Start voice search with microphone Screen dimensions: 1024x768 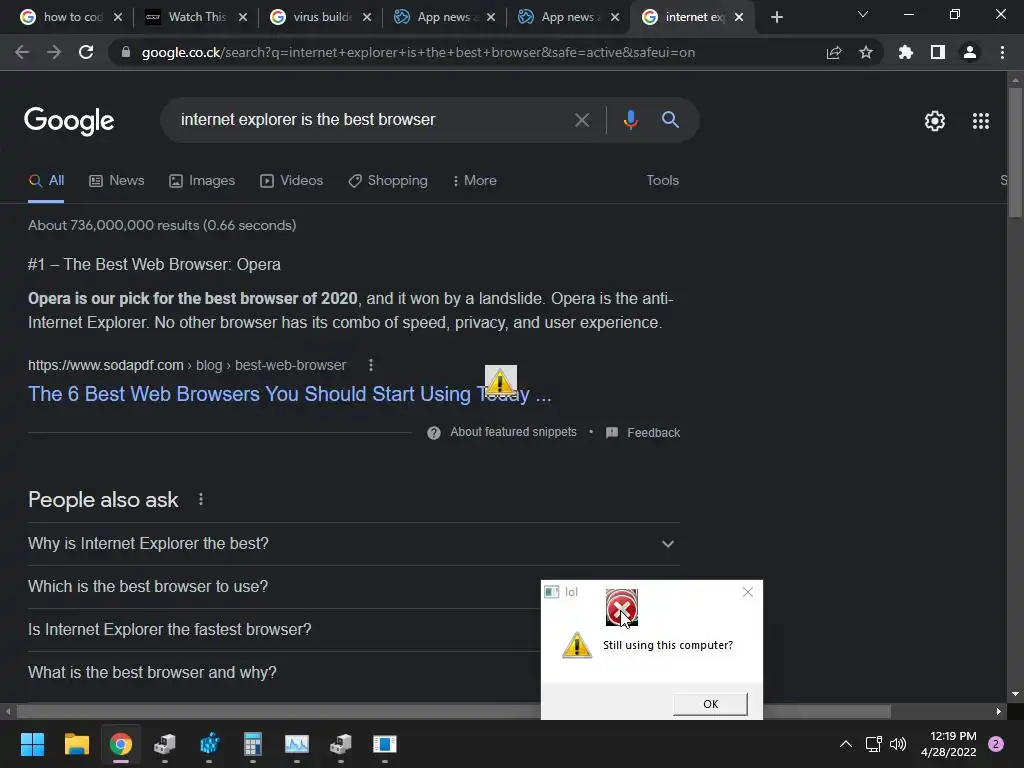click(630, 120)
